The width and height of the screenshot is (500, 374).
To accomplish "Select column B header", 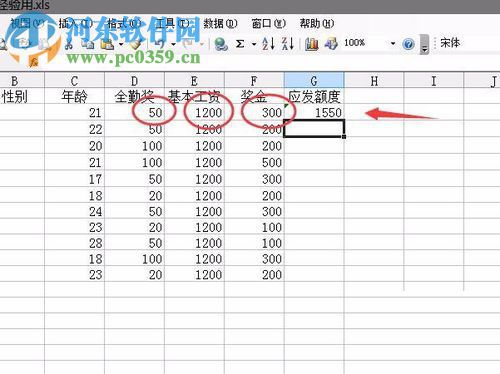I will [x=22, y=81].
